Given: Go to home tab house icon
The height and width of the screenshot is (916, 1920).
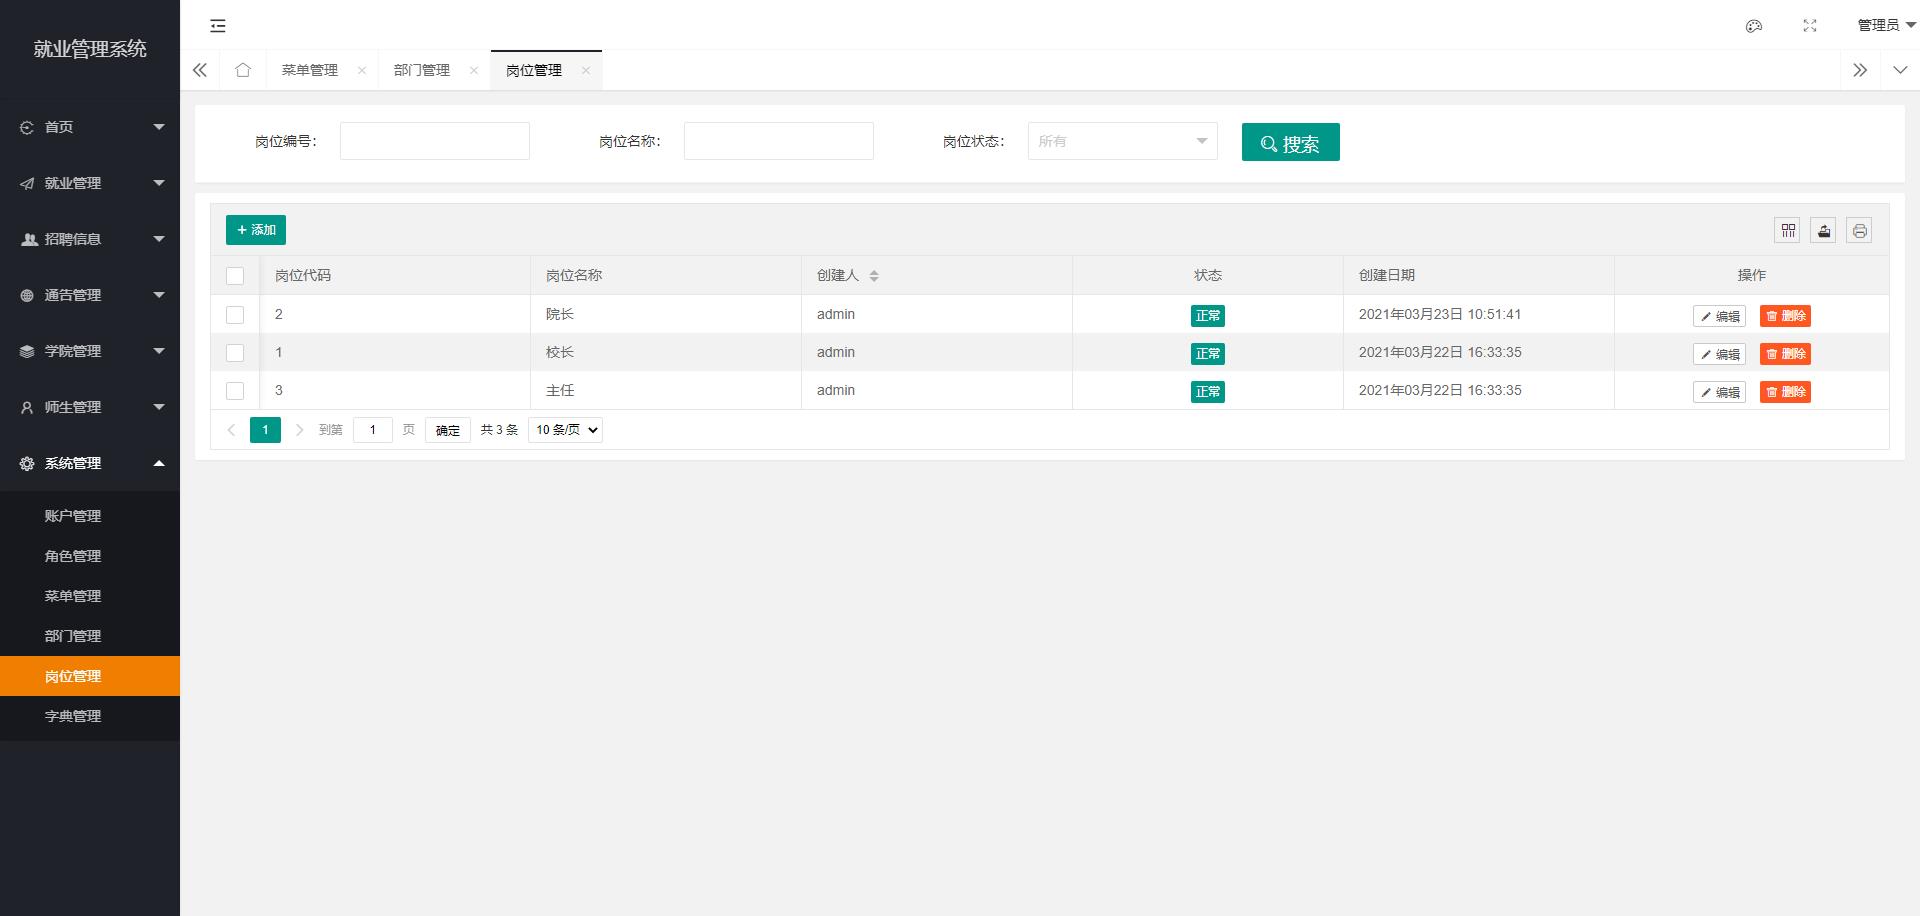Looking at the screenshot, I should (x=243, y=70).
